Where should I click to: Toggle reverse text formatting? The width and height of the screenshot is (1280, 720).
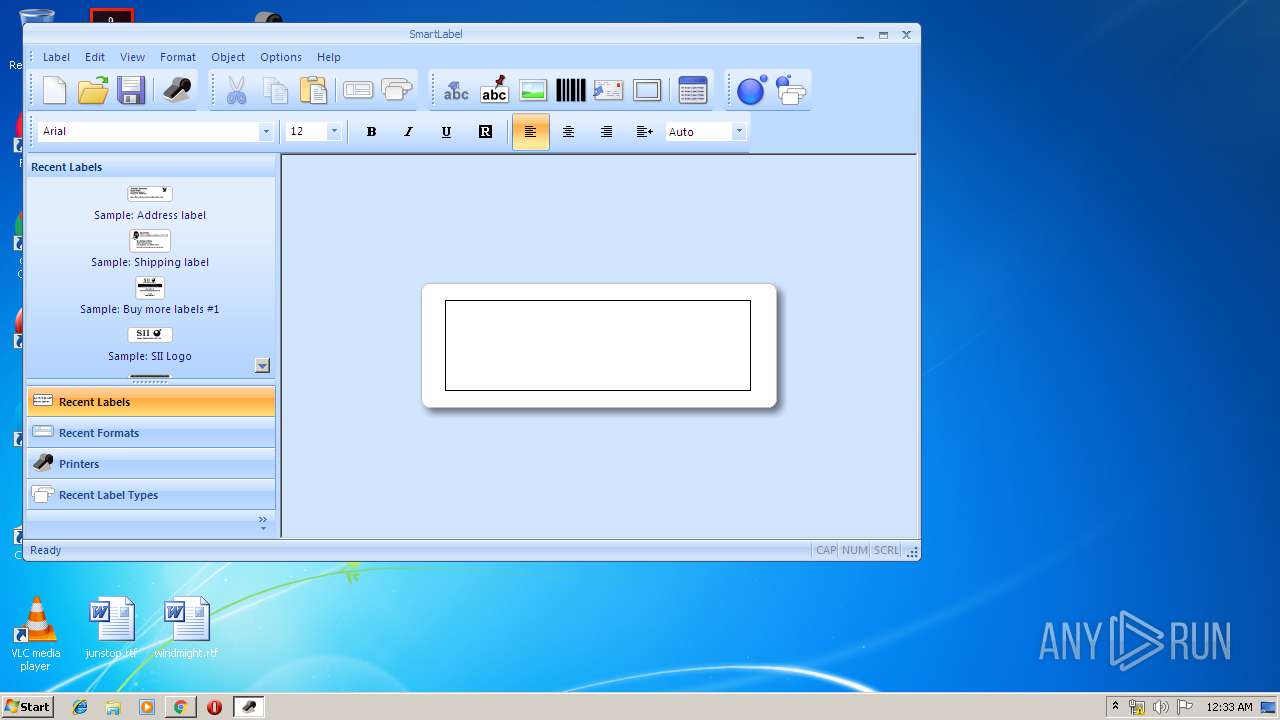click(x=485, y=132)
